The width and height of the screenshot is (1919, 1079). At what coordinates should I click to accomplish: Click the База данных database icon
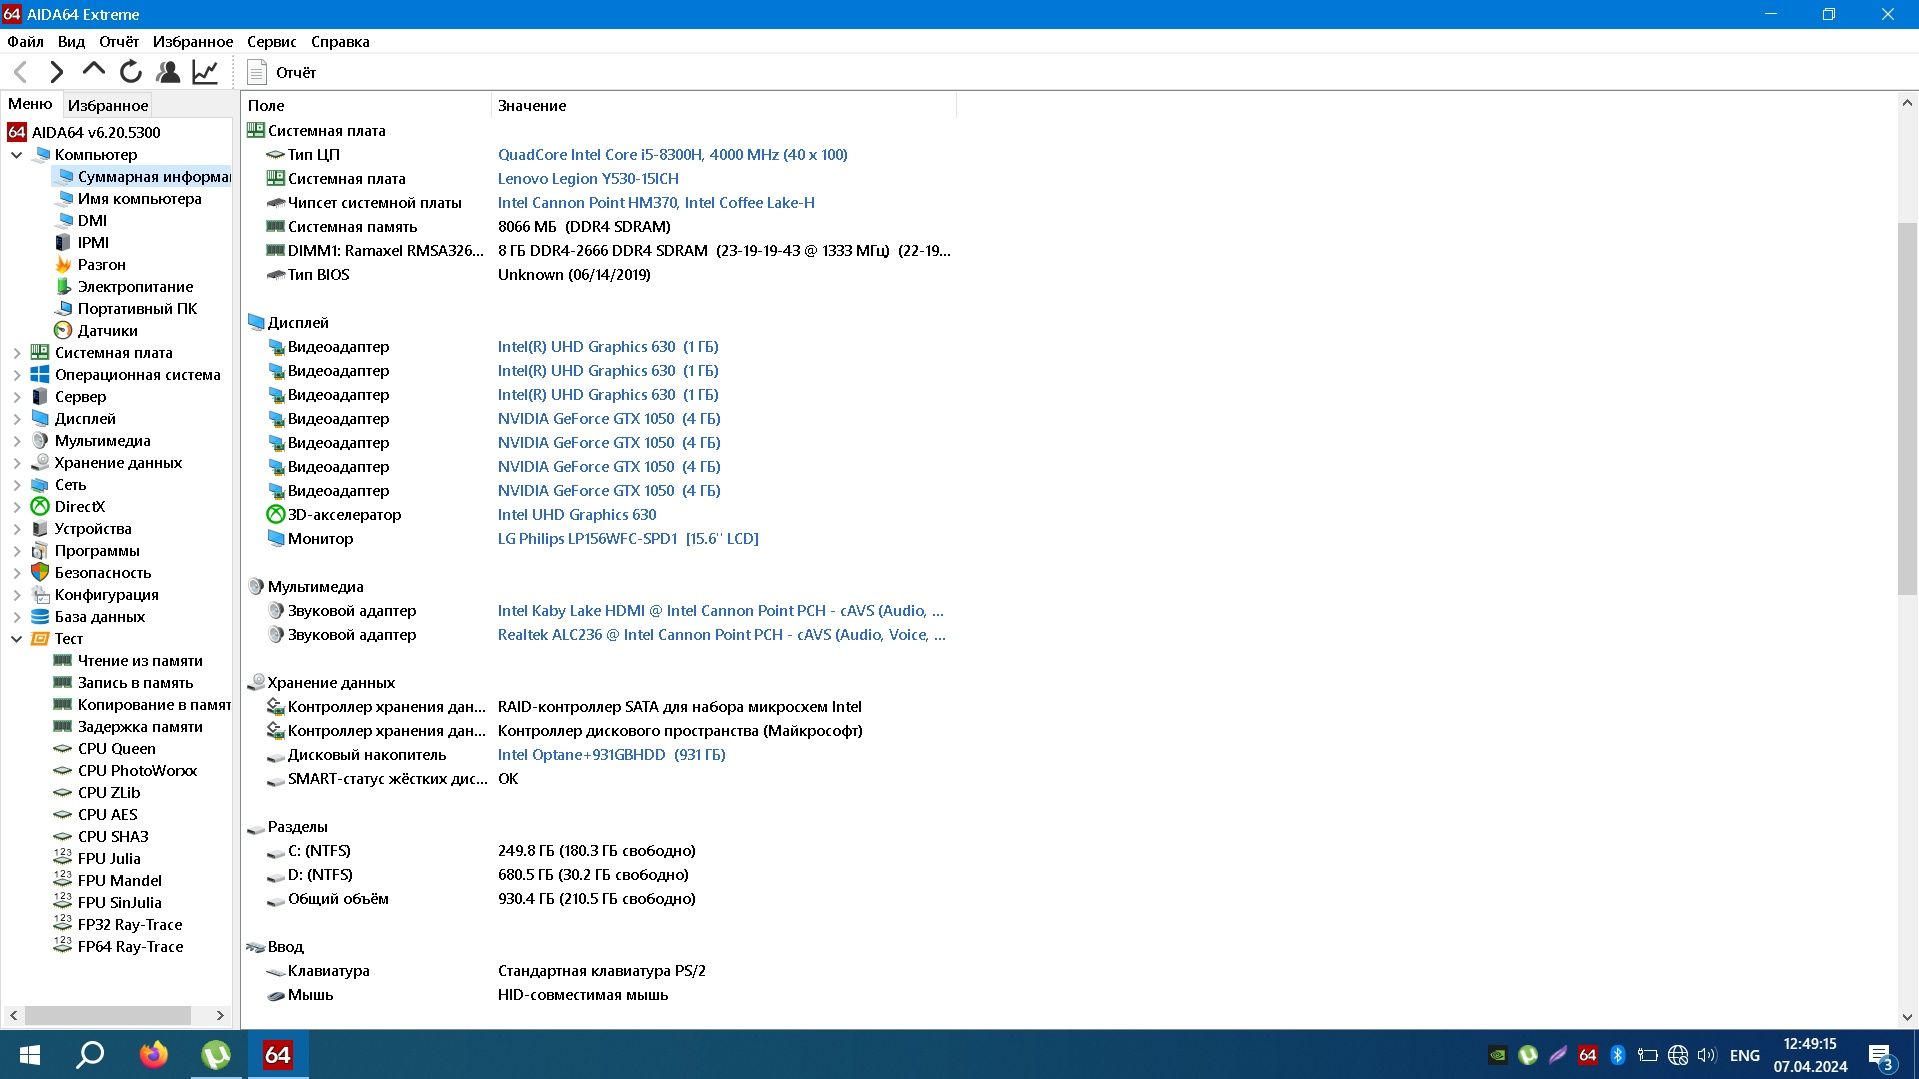pyautogui.click(x=40, y=617)
